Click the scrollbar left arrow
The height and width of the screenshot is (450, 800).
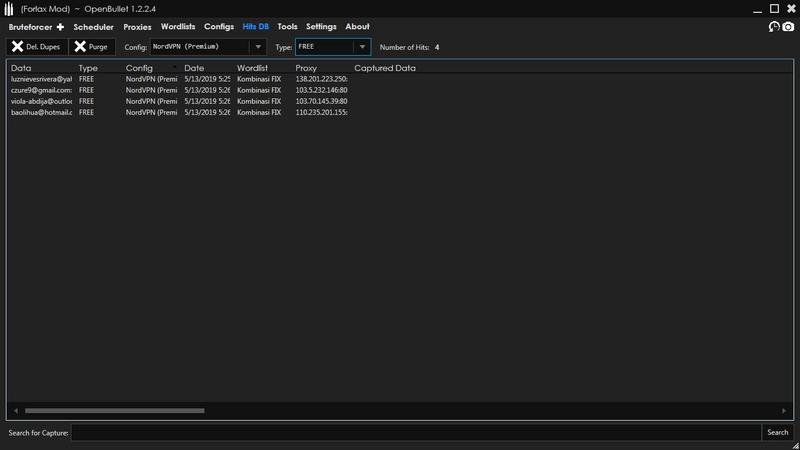pyautogui.click(x=16, y=411)
